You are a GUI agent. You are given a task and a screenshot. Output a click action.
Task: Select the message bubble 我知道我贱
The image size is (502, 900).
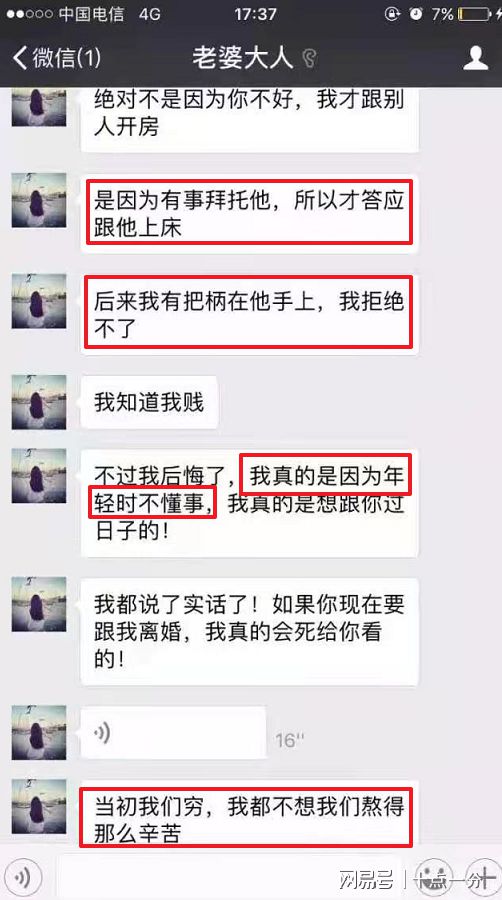(x=149, y=402)
